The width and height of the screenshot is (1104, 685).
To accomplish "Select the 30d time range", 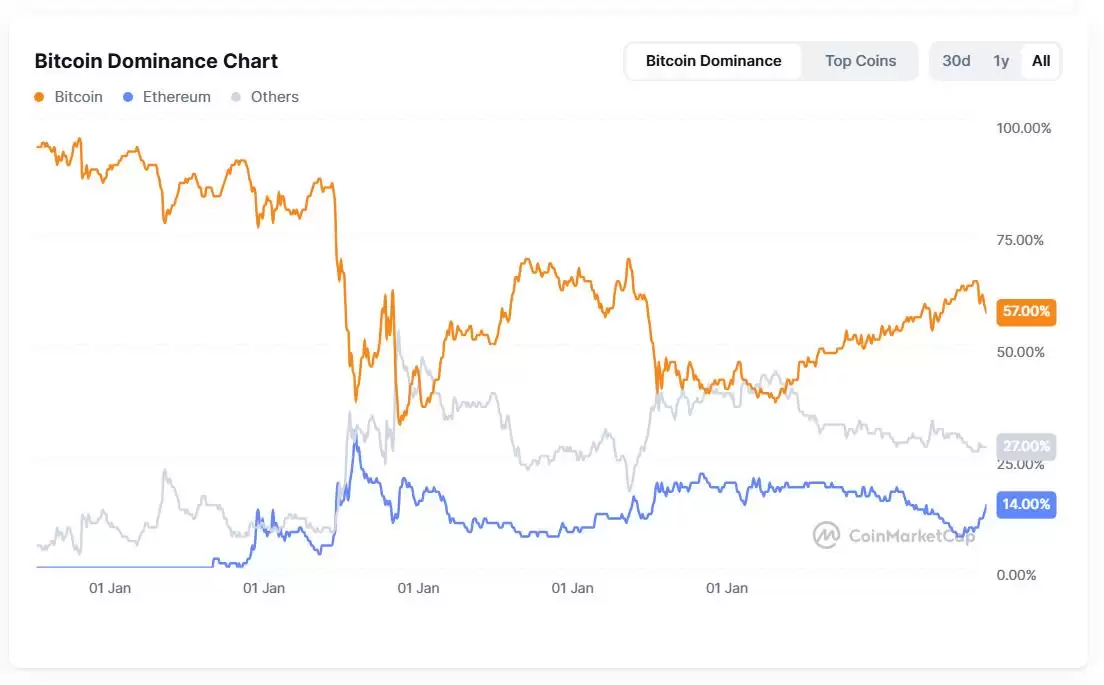I will 956,61.
